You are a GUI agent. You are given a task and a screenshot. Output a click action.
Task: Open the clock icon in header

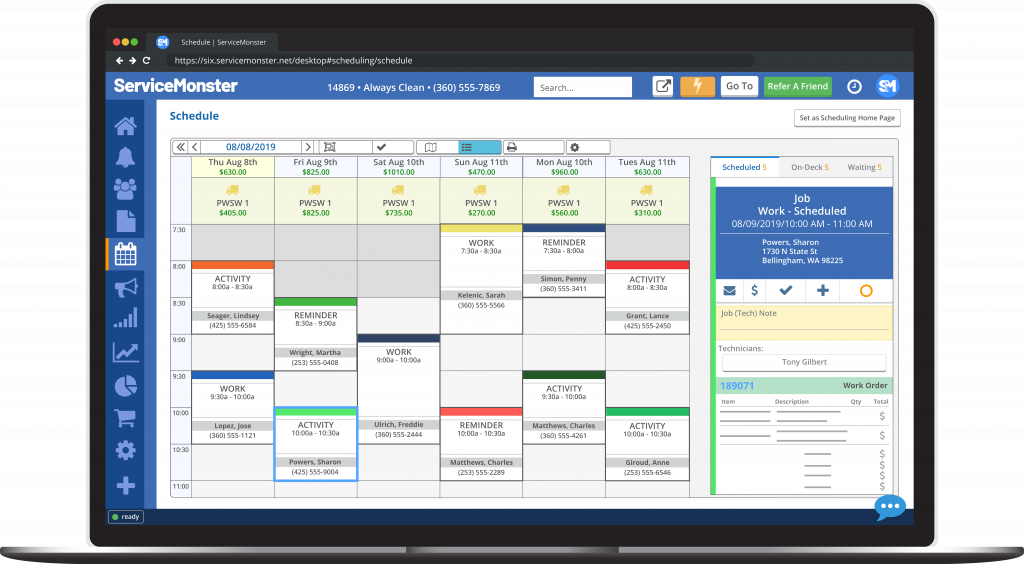(x=854, y=86)
